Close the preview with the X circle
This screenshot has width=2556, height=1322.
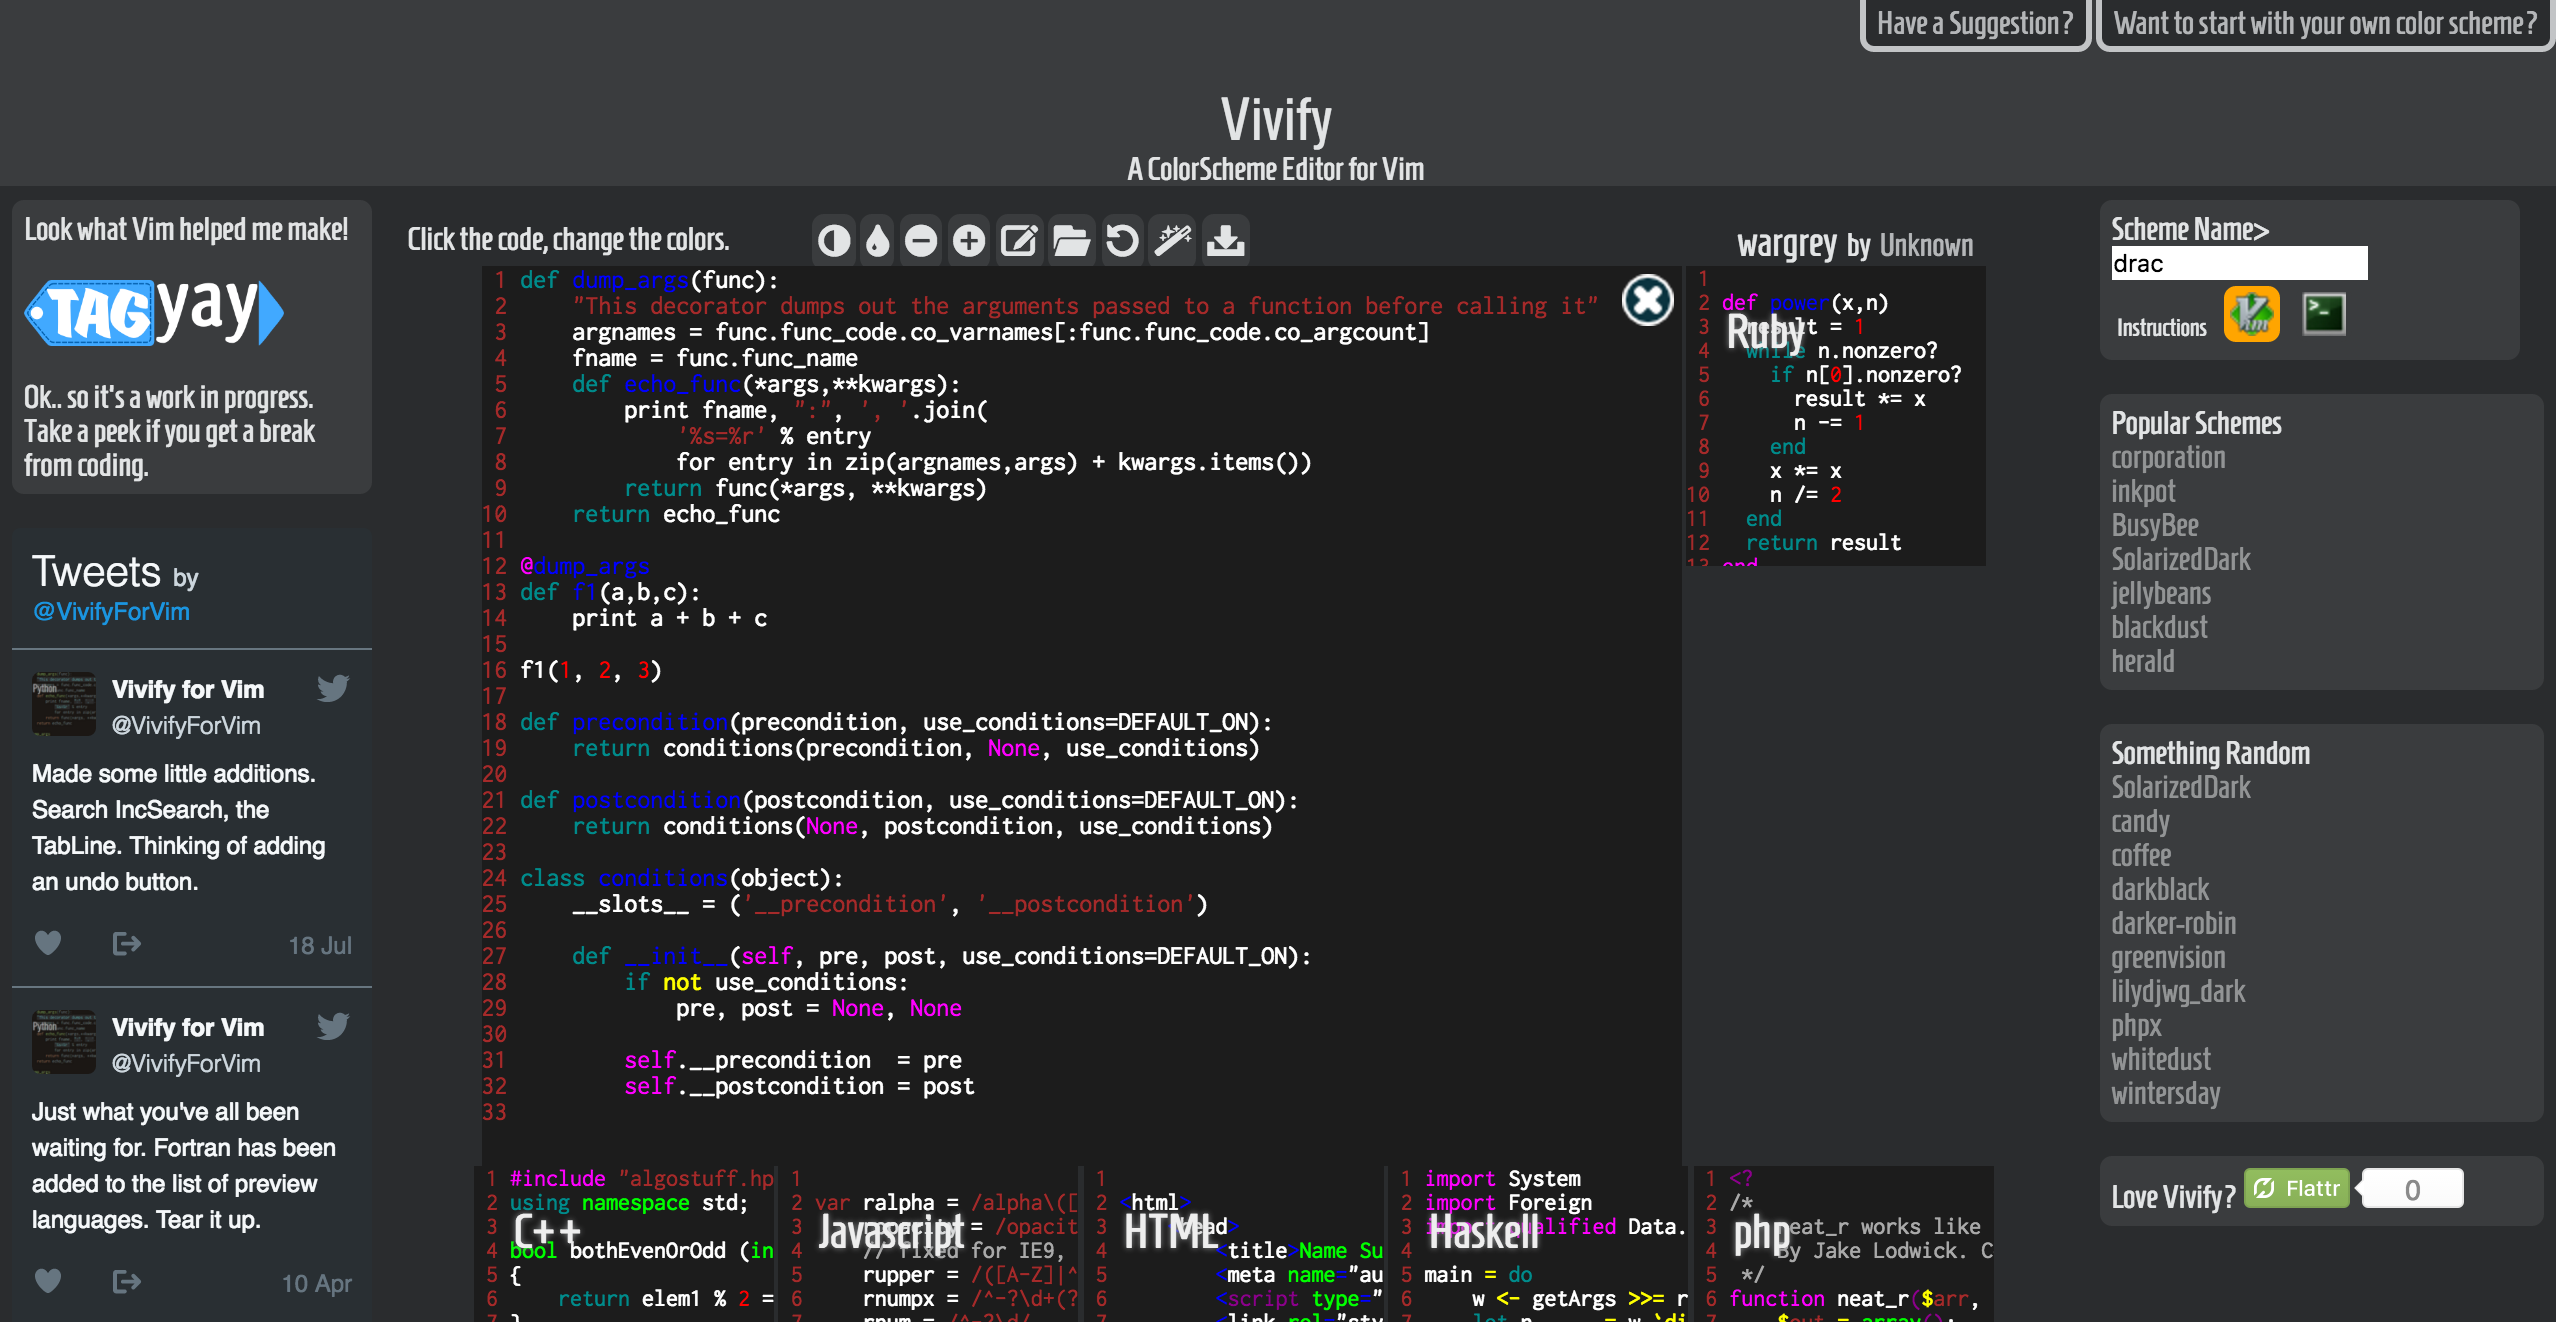pos(1647,300)
